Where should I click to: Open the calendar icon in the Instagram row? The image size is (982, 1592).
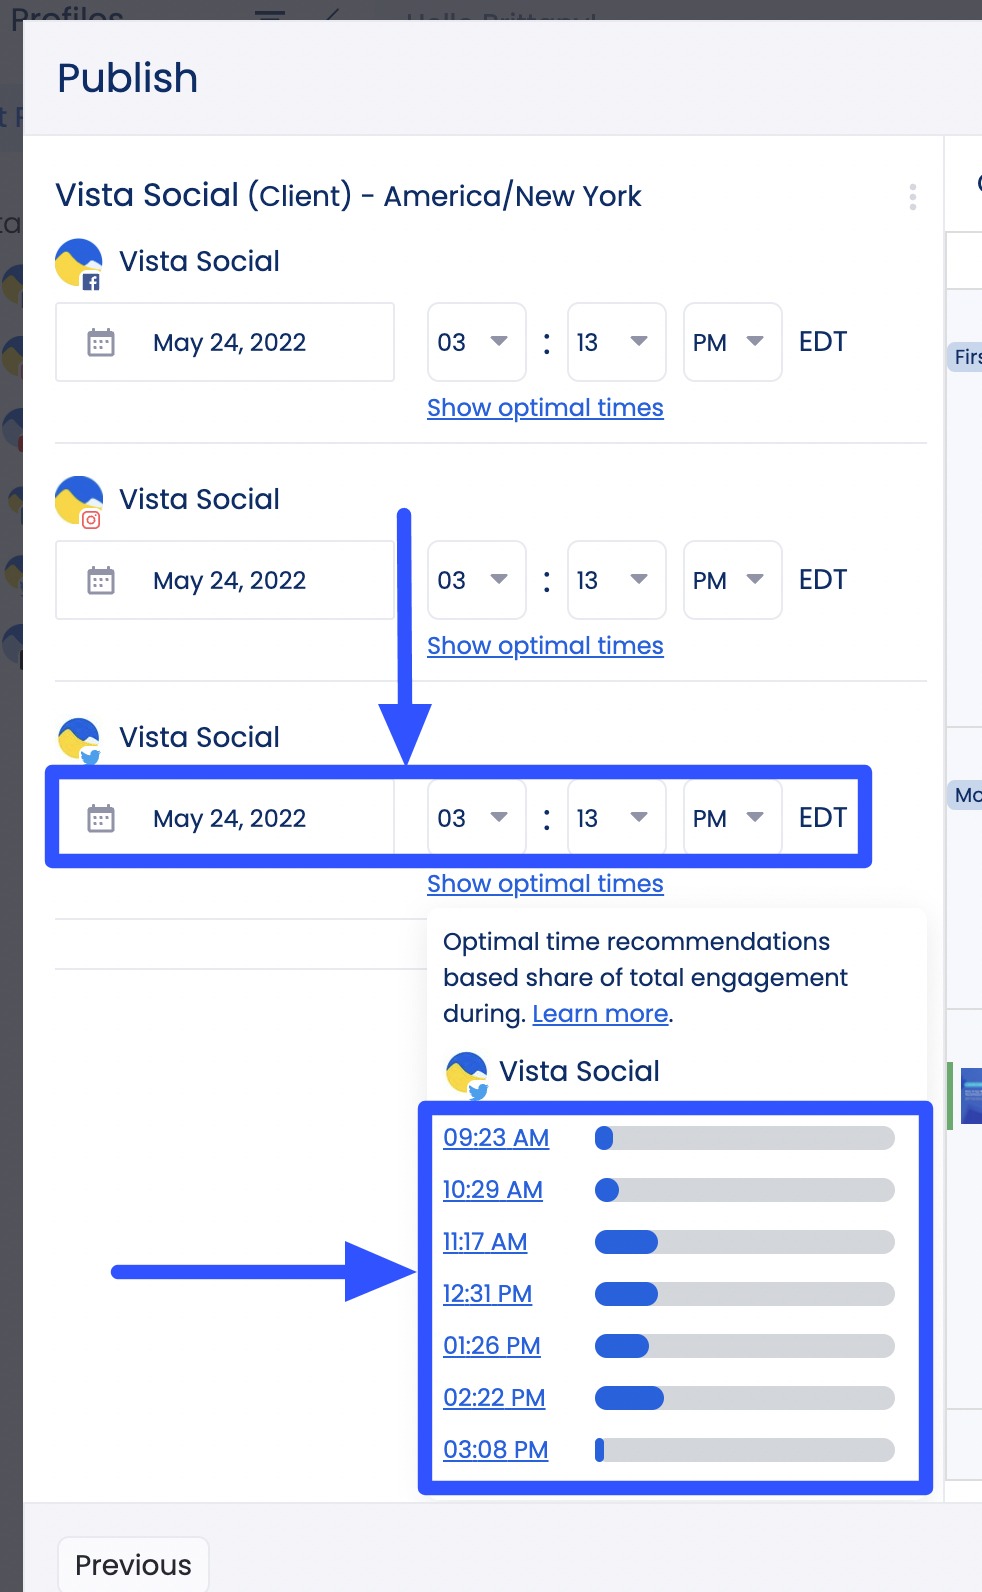pyautogui.click(x=100, y=580)
